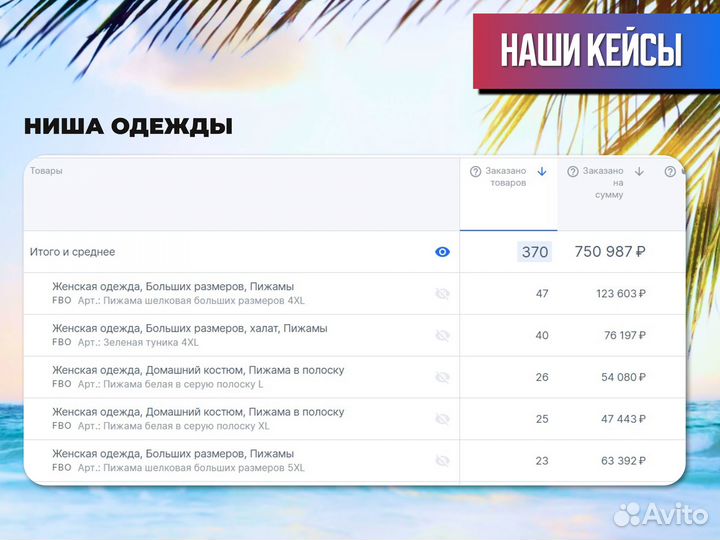Click FBO label in Зеленая туника row
Screen dimensions: 720x540
62,342
